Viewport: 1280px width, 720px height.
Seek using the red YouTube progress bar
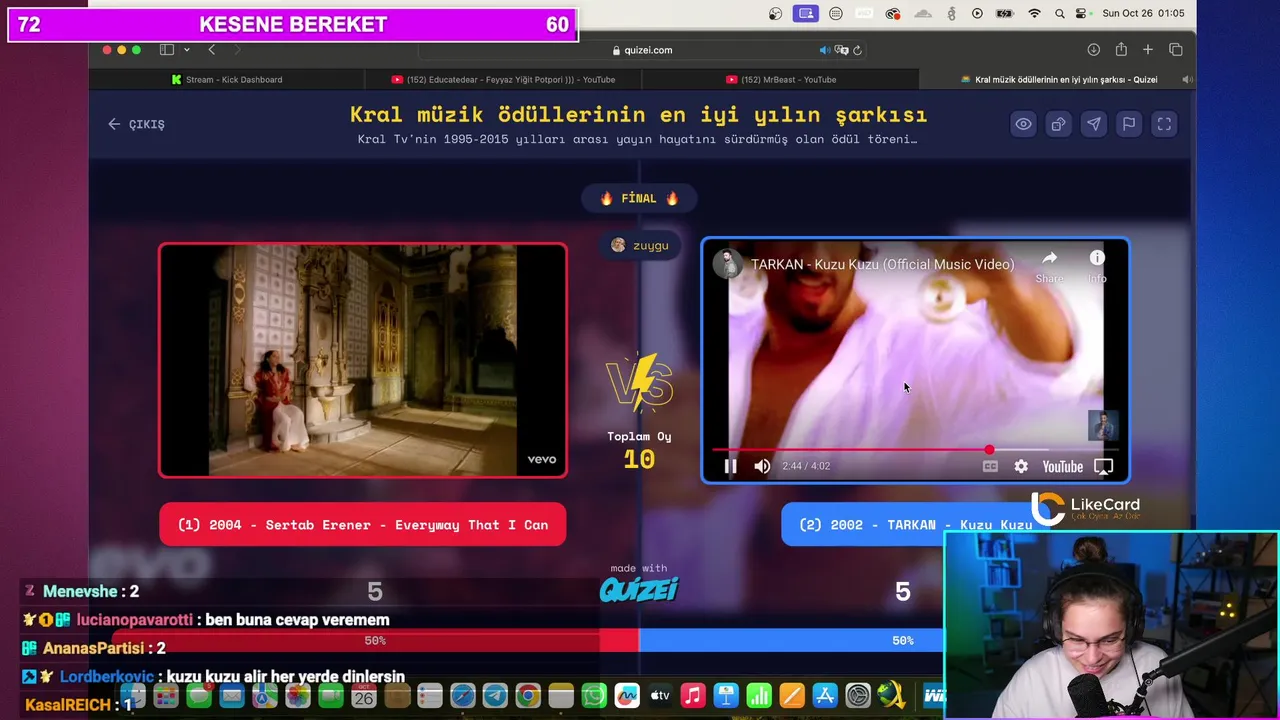(915, 450)
